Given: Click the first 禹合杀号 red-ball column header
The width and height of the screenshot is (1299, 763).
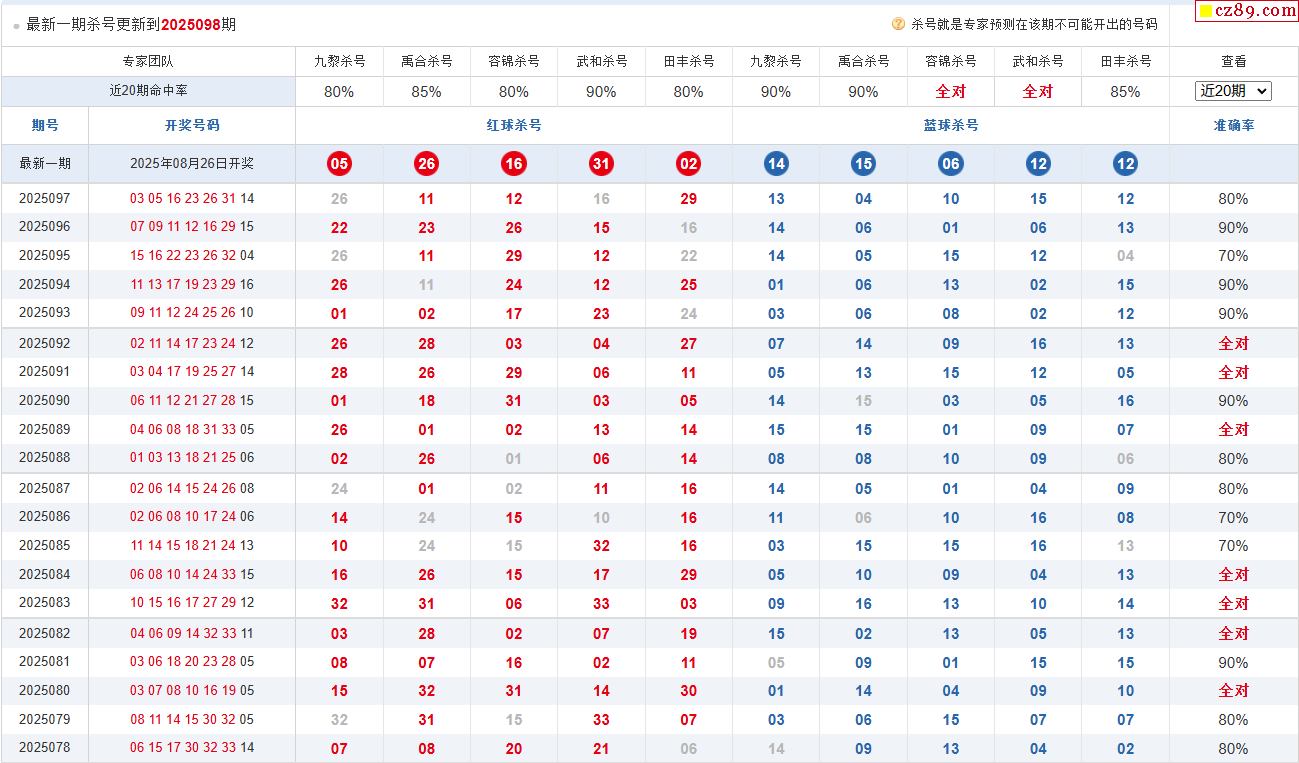Looking at the screenshot, I should 427,61.
